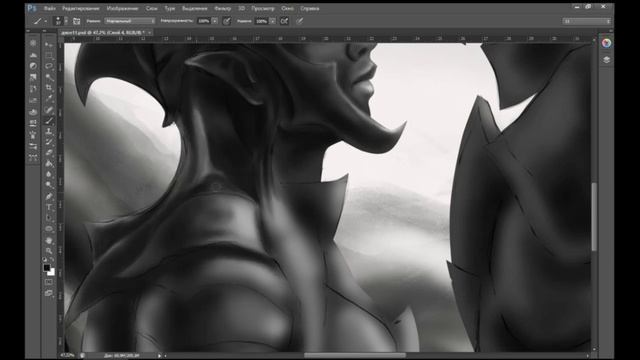Open the Справка menu

[x=310, y=8]
